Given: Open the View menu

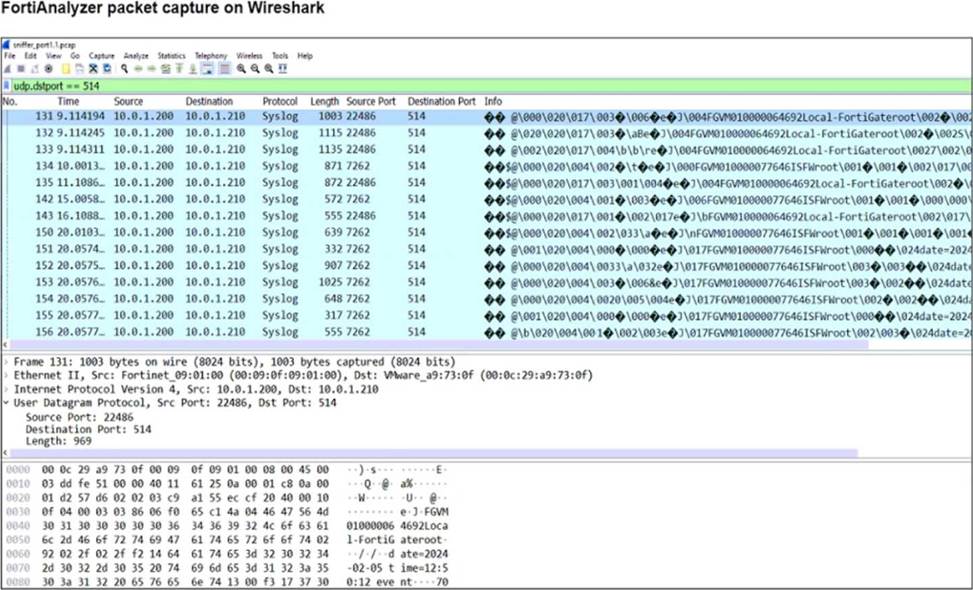Looking at the screenshot, I should pos(53,56).
